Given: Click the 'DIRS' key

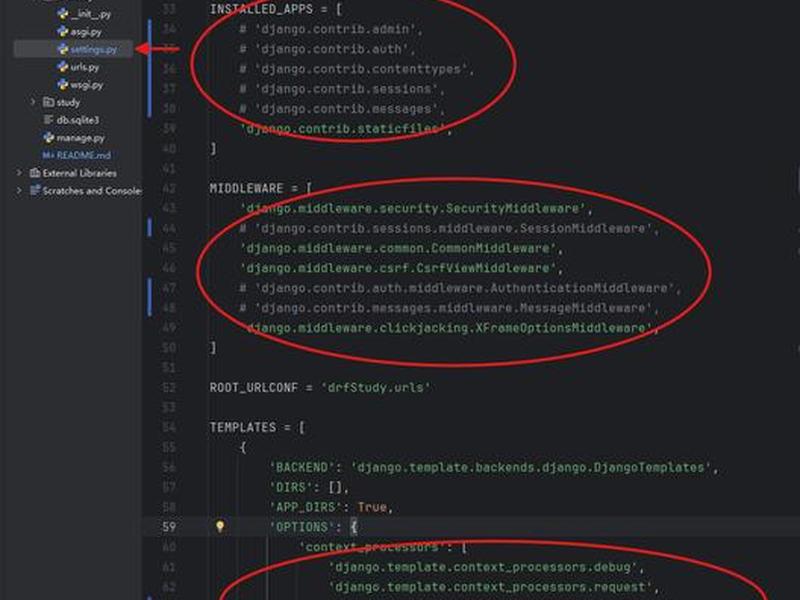Looking at the screenshot, I should click(x=291, y=487).
